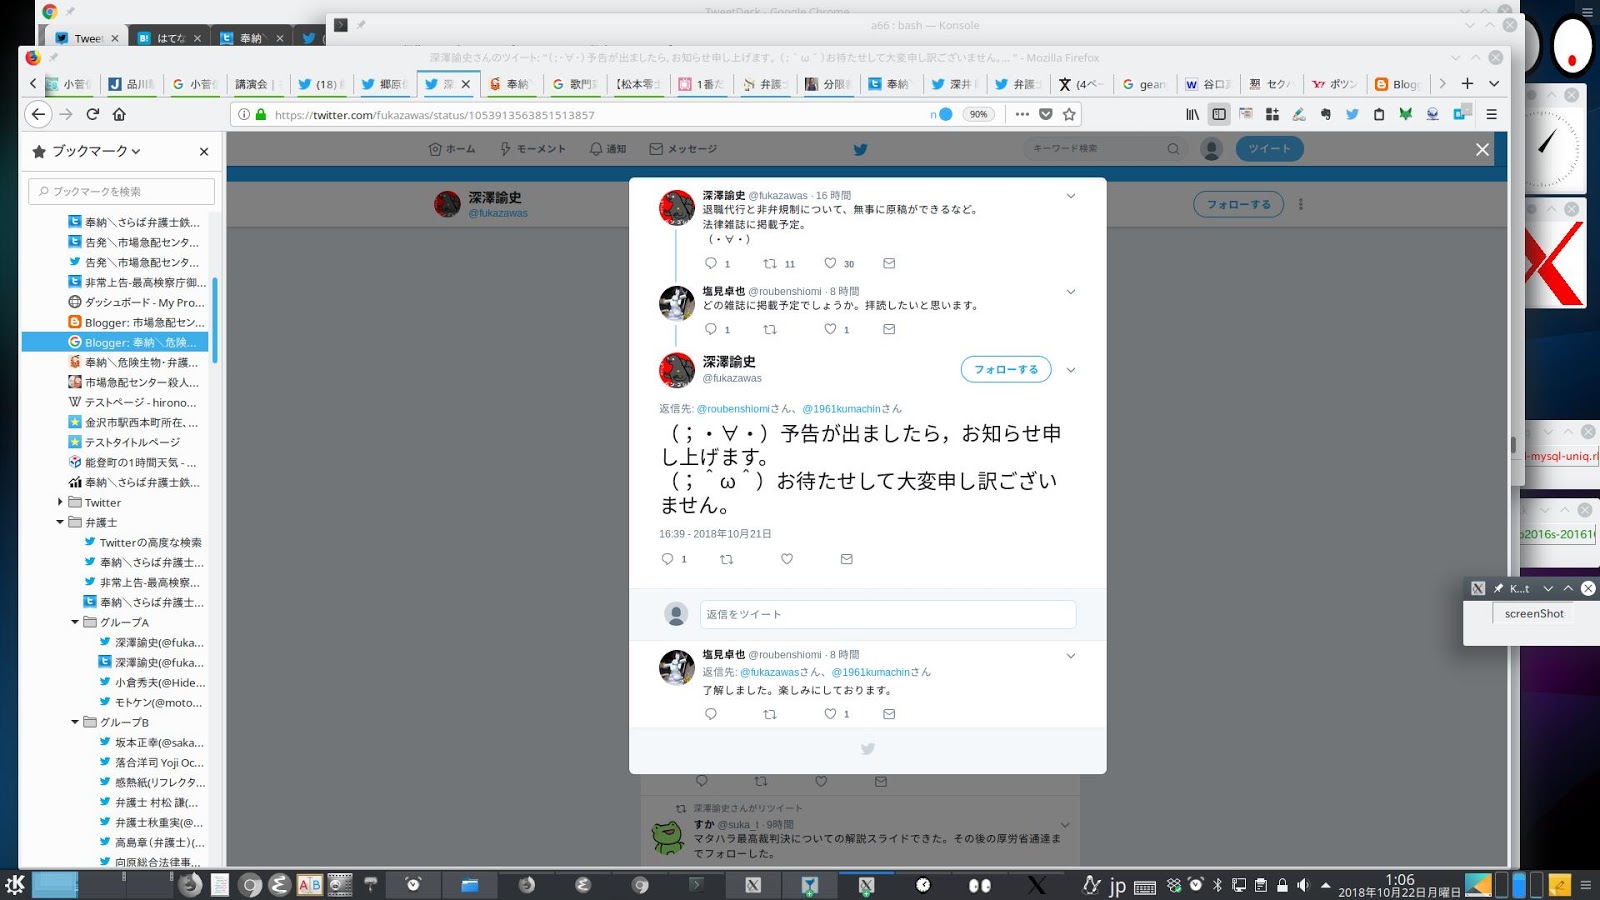Open the Firefox home page

[x=119, y=114]
